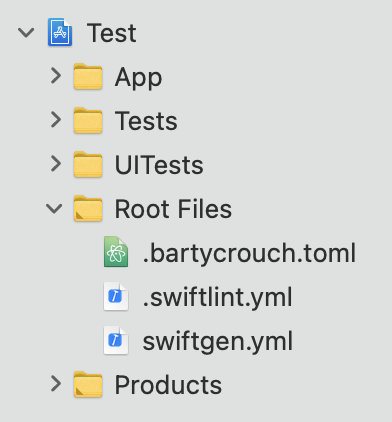Select the UITests folder label

tap(159, 165)
